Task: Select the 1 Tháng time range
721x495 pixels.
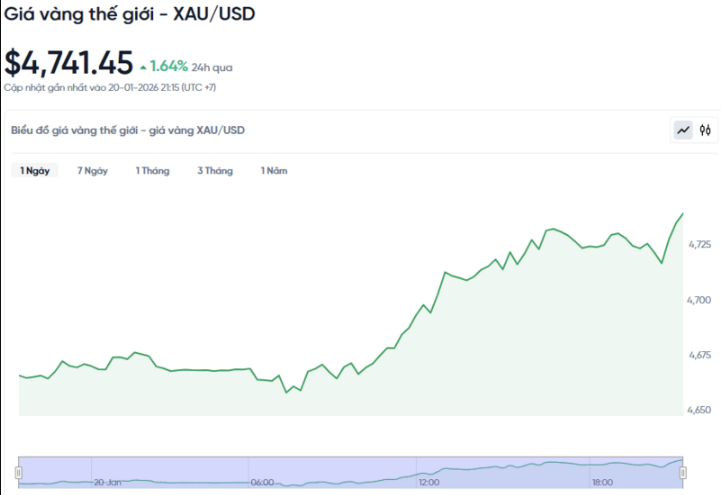Action: click(x=152, y=171)
